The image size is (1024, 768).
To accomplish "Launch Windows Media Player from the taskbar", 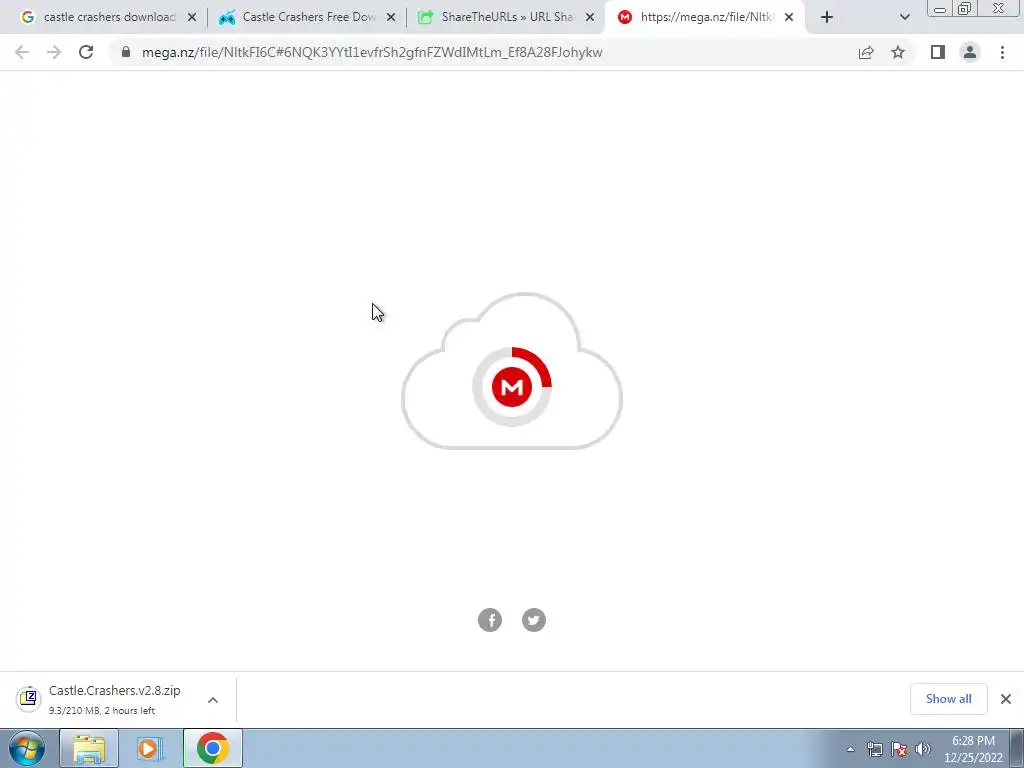I will [150, 748].
